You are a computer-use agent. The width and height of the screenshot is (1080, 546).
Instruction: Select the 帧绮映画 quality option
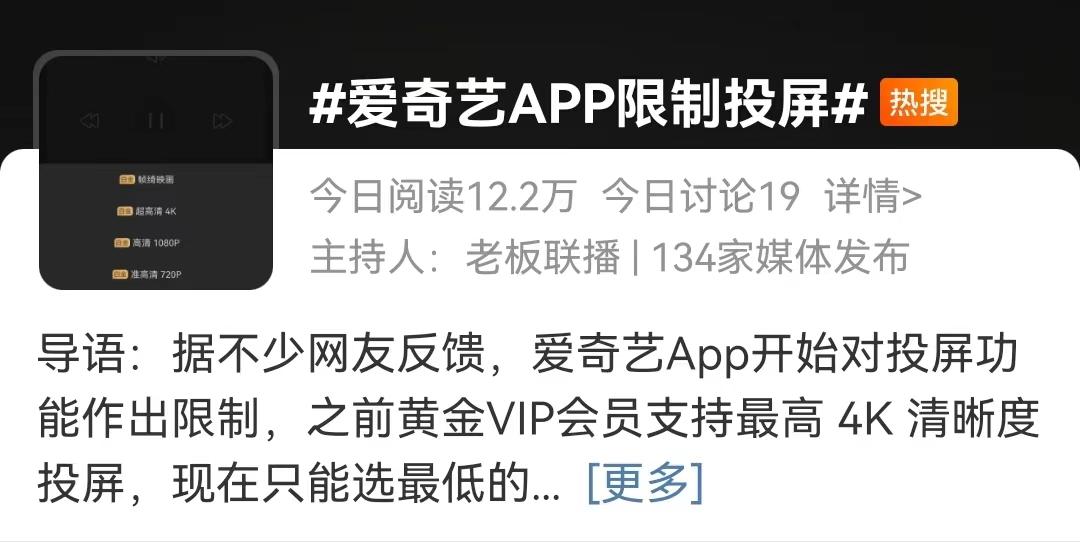[x=146, y=180]
